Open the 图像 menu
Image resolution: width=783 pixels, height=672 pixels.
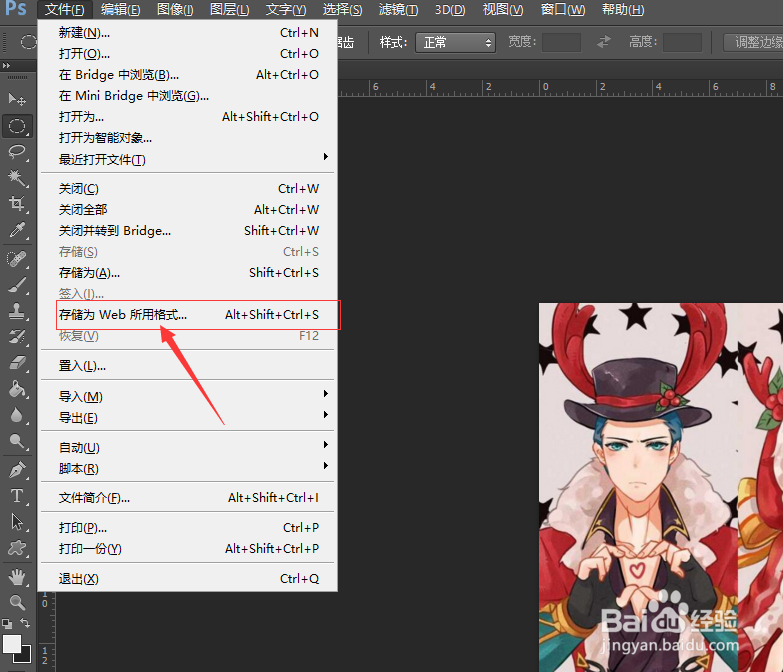pyautogui.click(x=175, y=9)
